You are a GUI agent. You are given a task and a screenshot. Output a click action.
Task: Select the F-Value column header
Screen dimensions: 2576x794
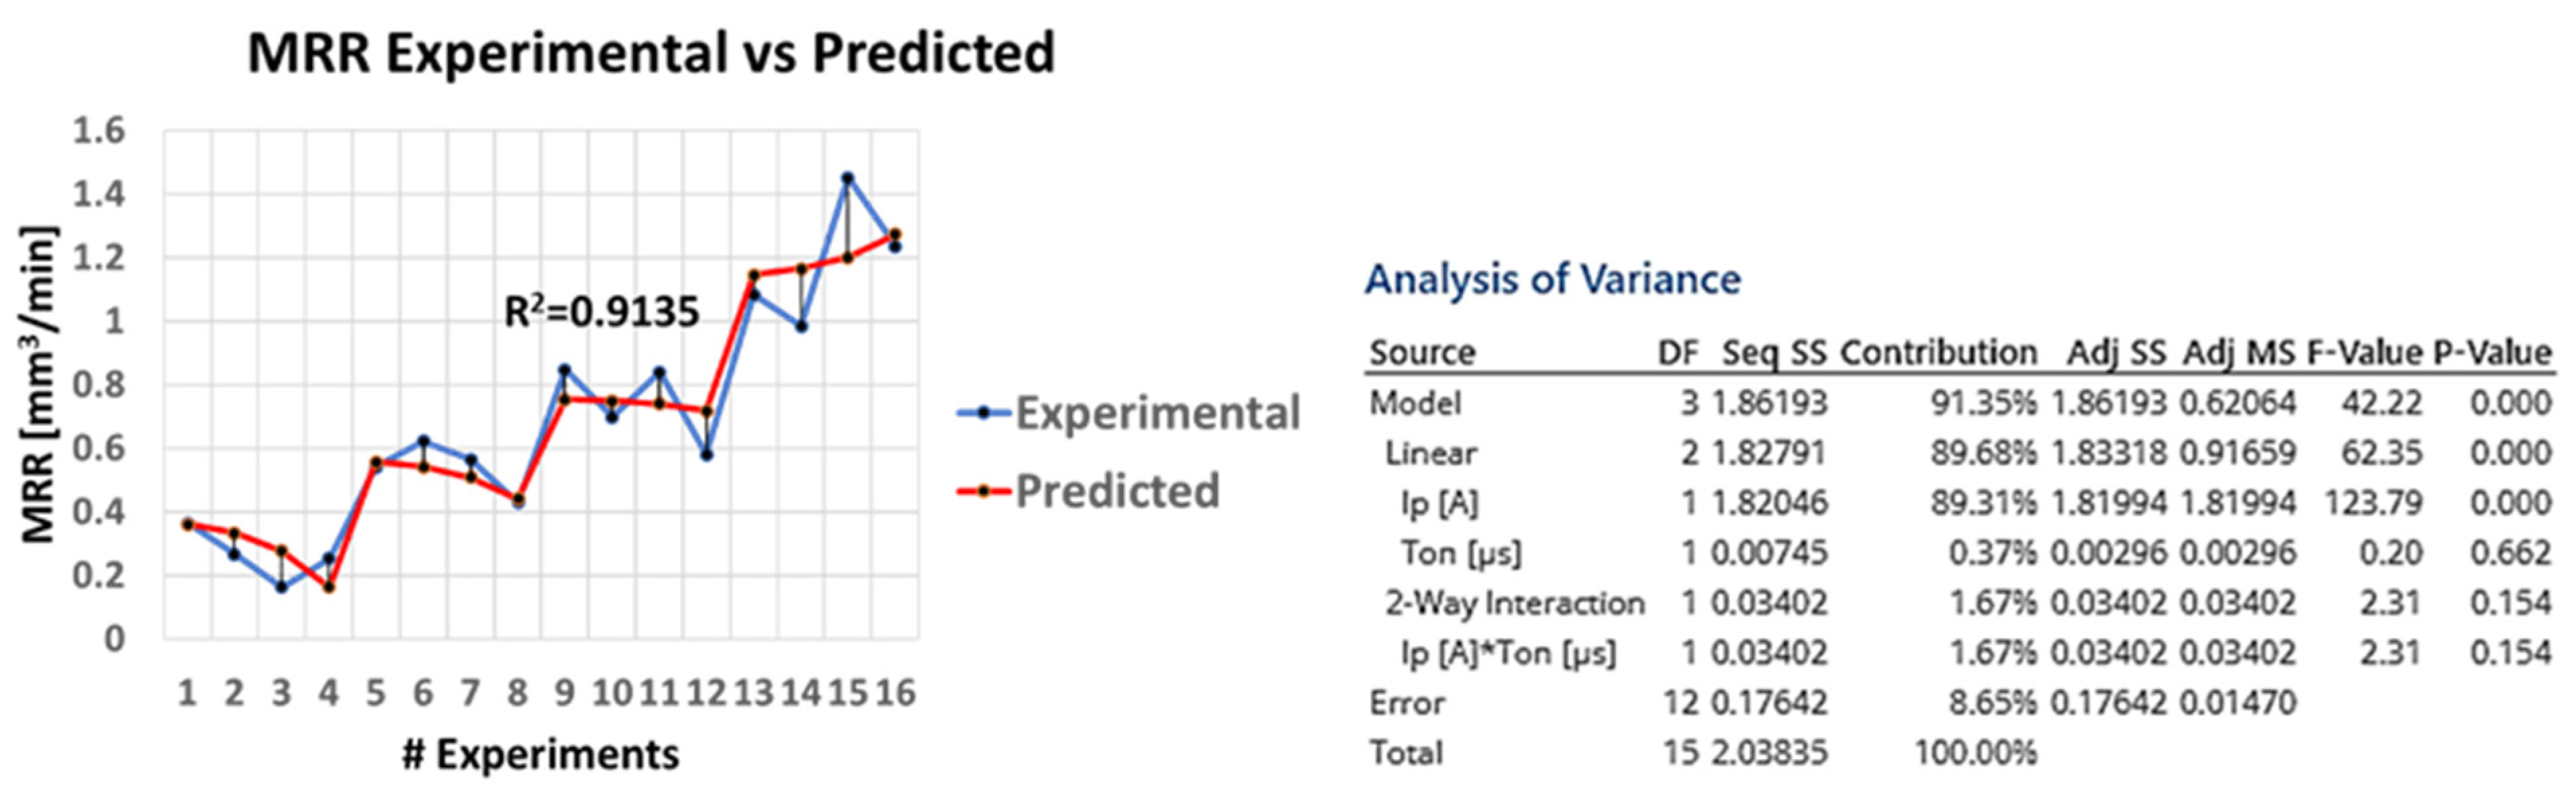coord(2363,353)
